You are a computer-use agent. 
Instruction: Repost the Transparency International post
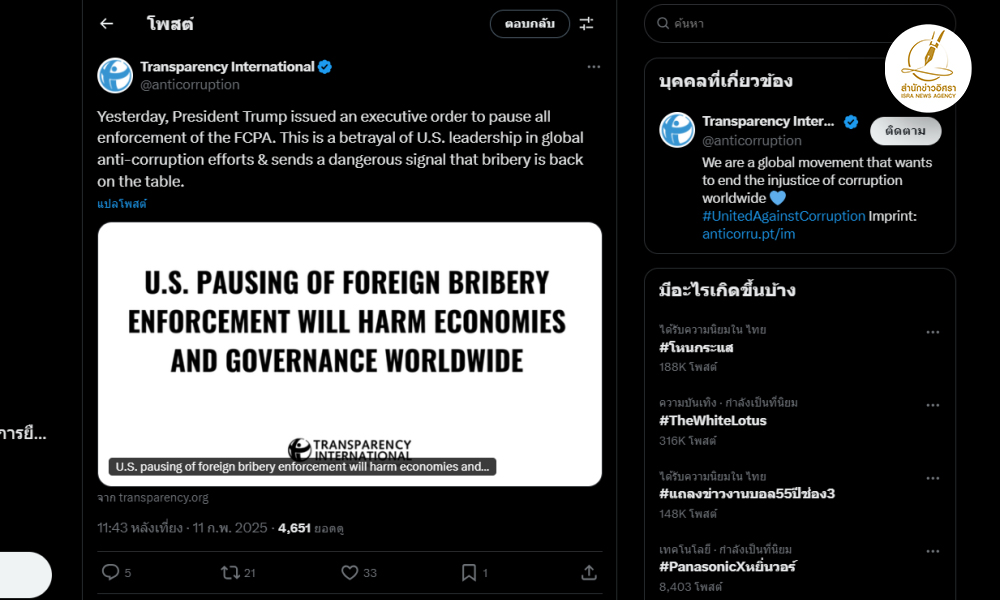(x=230, y=572)
